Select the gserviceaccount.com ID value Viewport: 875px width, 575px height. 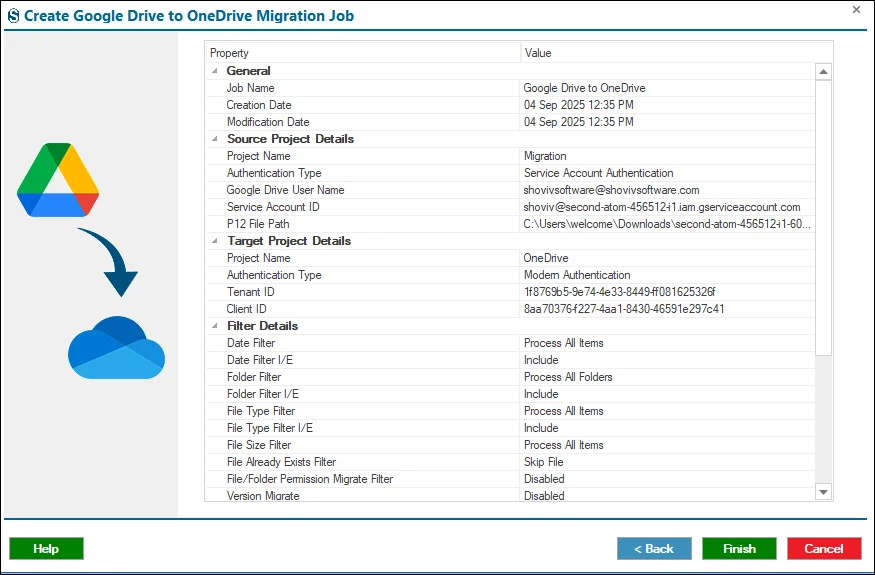coord(662,207)
